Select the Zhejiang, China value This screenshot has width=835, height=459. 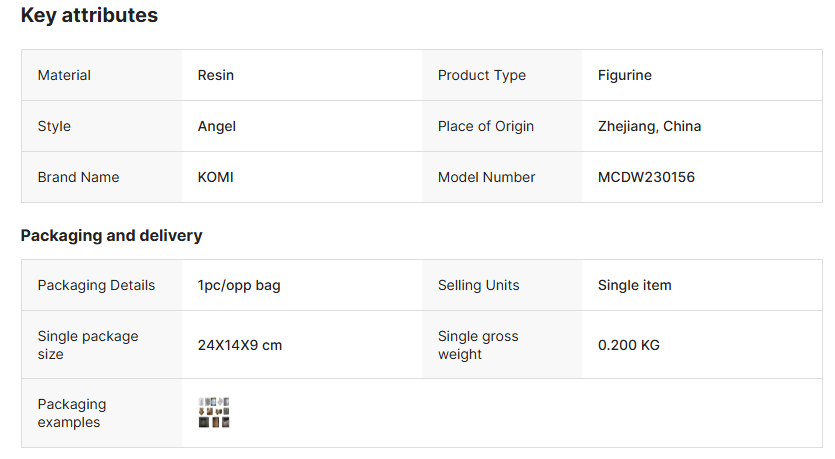coord(649,126)
